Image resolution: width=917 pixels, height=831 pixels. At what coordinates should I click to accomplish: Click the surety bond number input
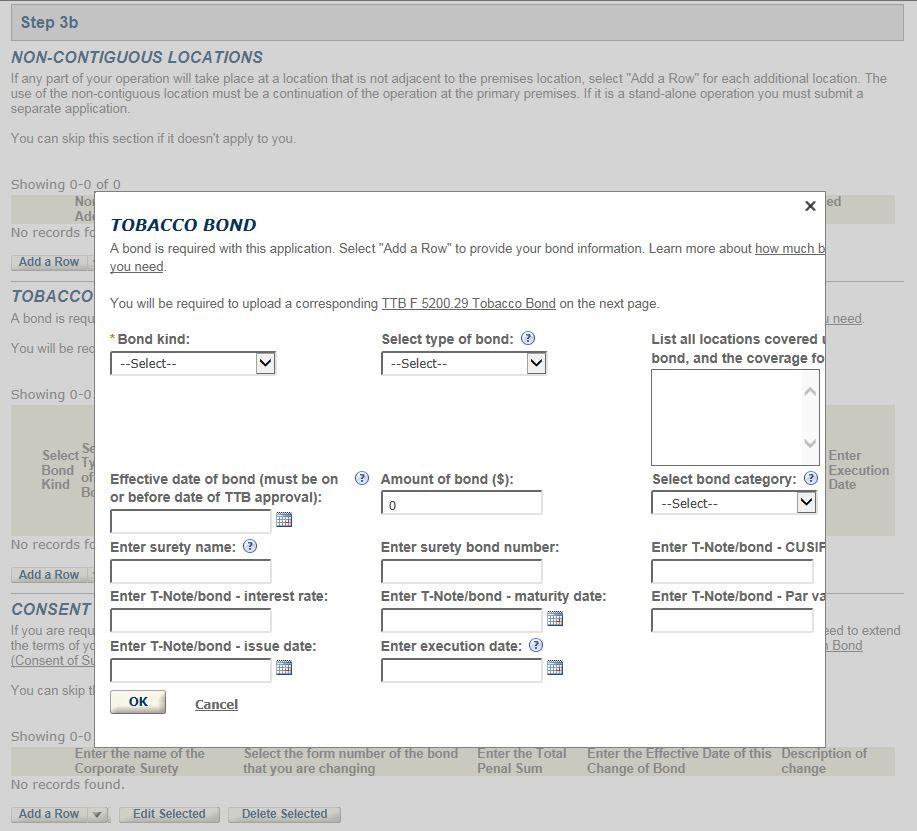point(461,571)
